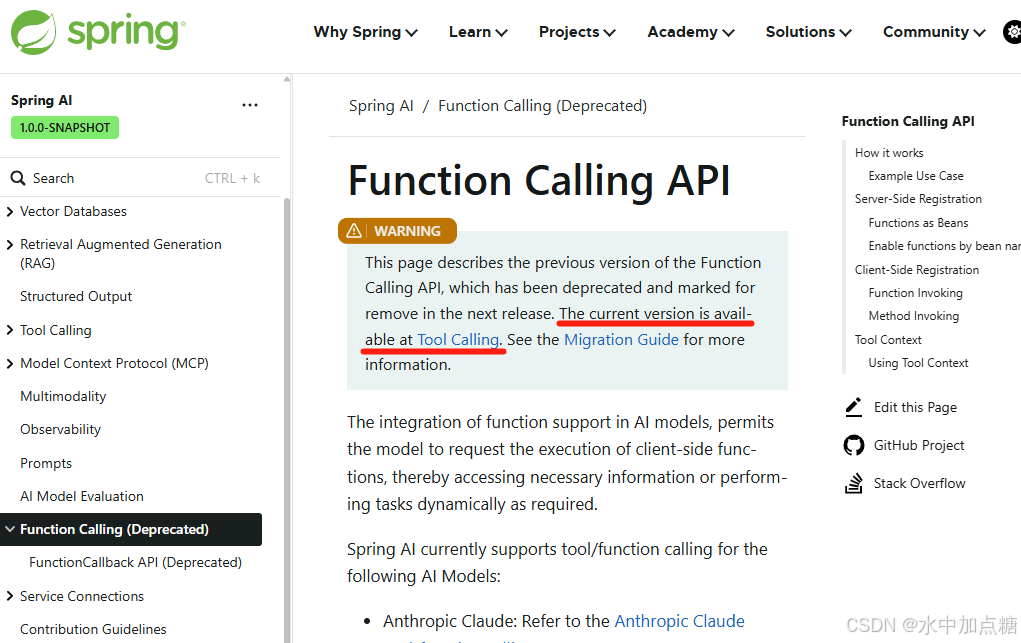This screenshot has height=643, width=1021.
Task: Jump to Functions as Beans section
Action: tap(918, 223)
